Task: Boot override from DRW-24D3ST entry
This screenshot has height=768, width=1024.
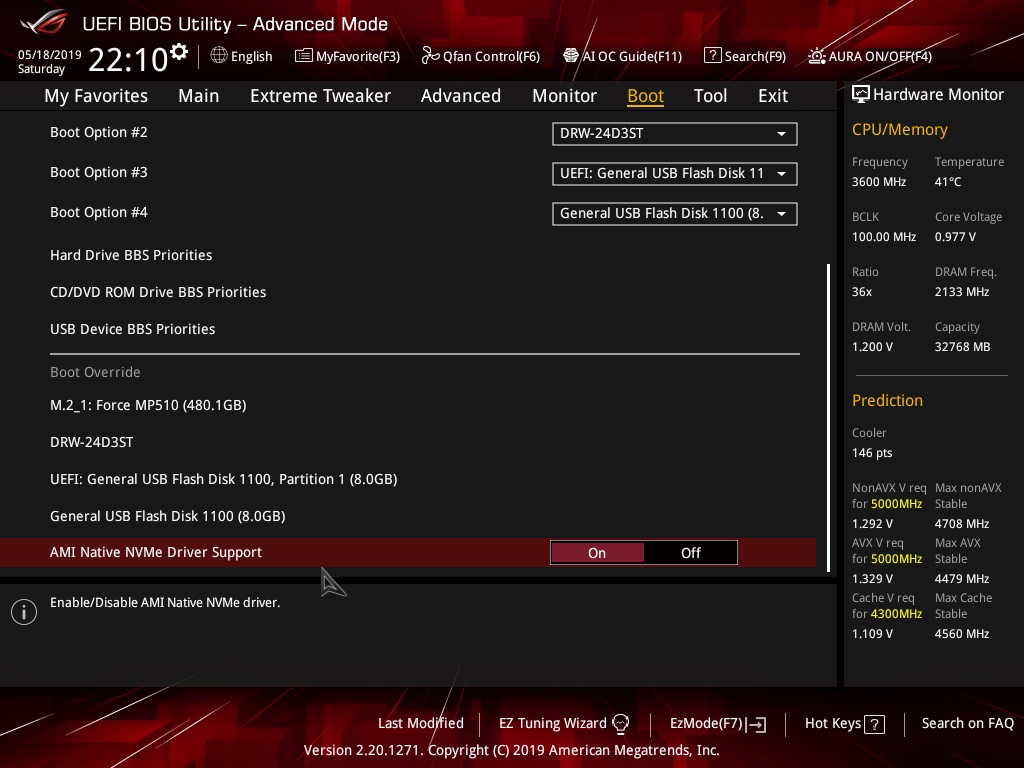Action: point(91,442)
